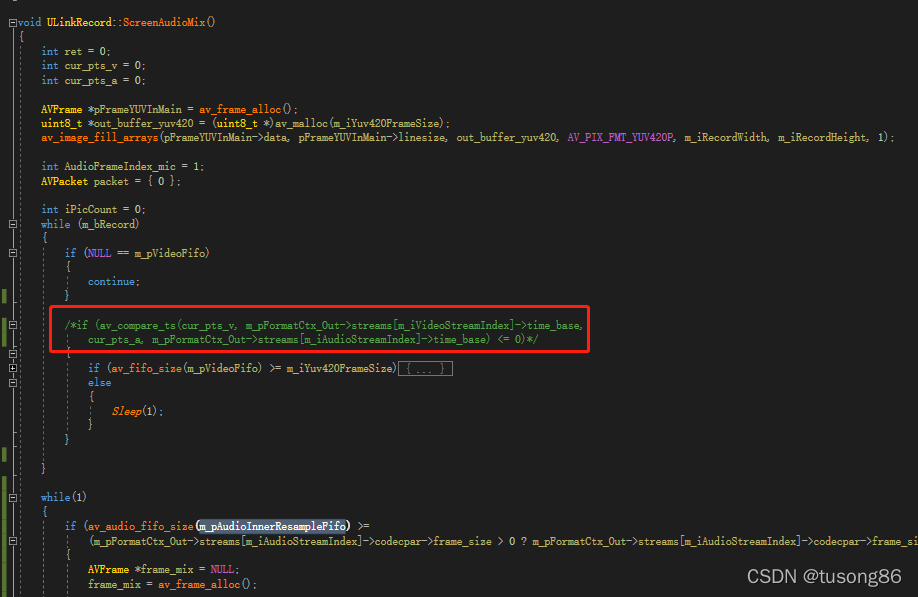Image resolution: width=918 pixels, height=597 pixels.
Task: Click the commented cur_pts_a comparison line
Action: [x=313, y=339]
